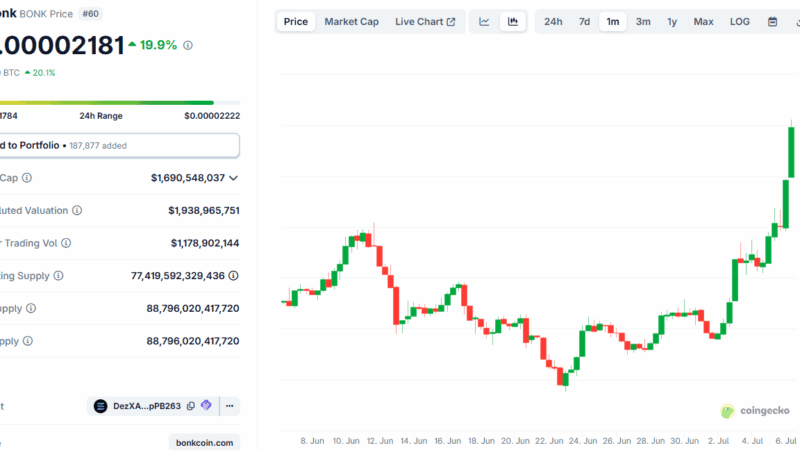Click info icon in the 88,796,020,417,720 row above Max Supply
800x450 pixels.
[31, 308]
